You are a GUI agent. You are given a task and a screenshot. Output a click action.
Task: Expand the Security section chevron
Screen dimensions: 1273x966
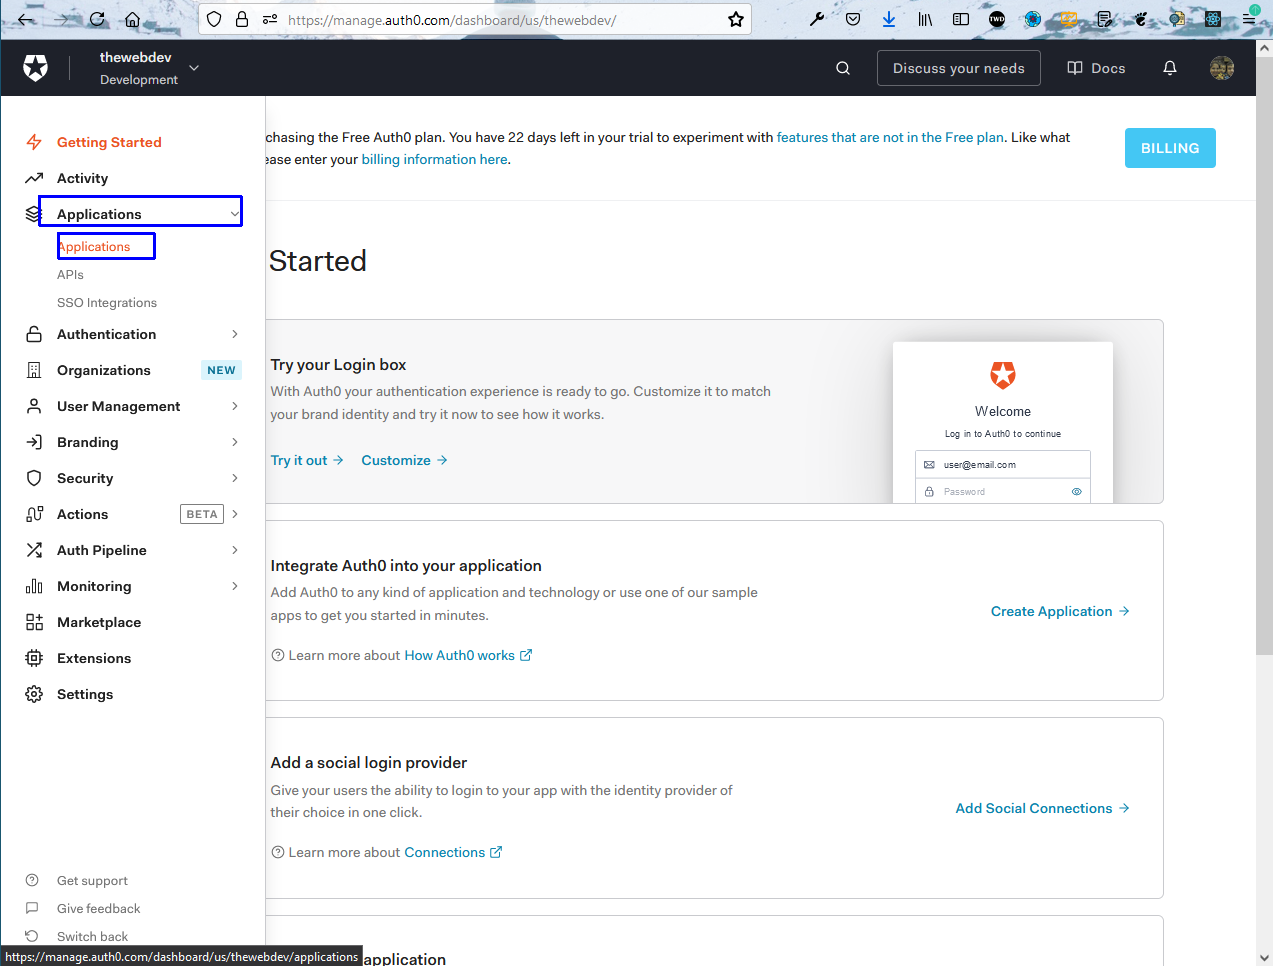(x=235, y=478)
